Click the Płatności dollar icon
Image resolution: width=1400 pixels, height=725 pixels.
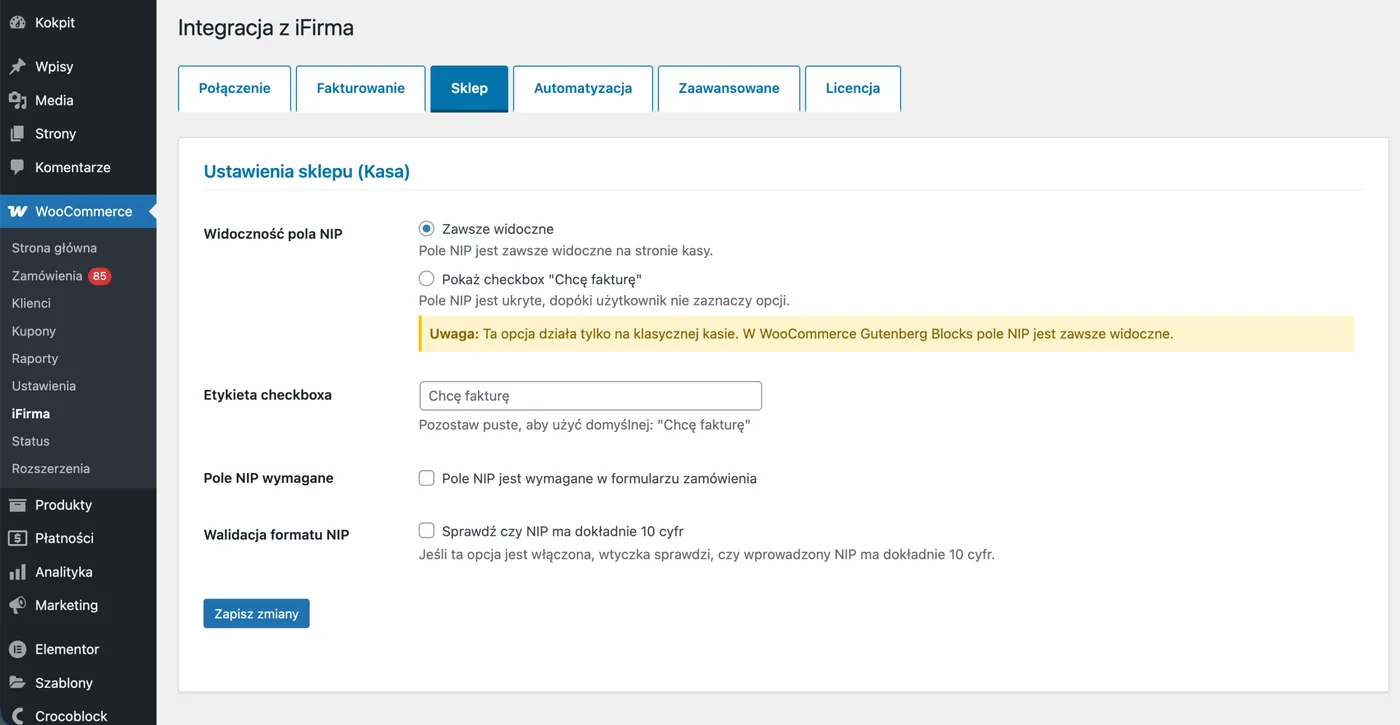coord(17,538)
